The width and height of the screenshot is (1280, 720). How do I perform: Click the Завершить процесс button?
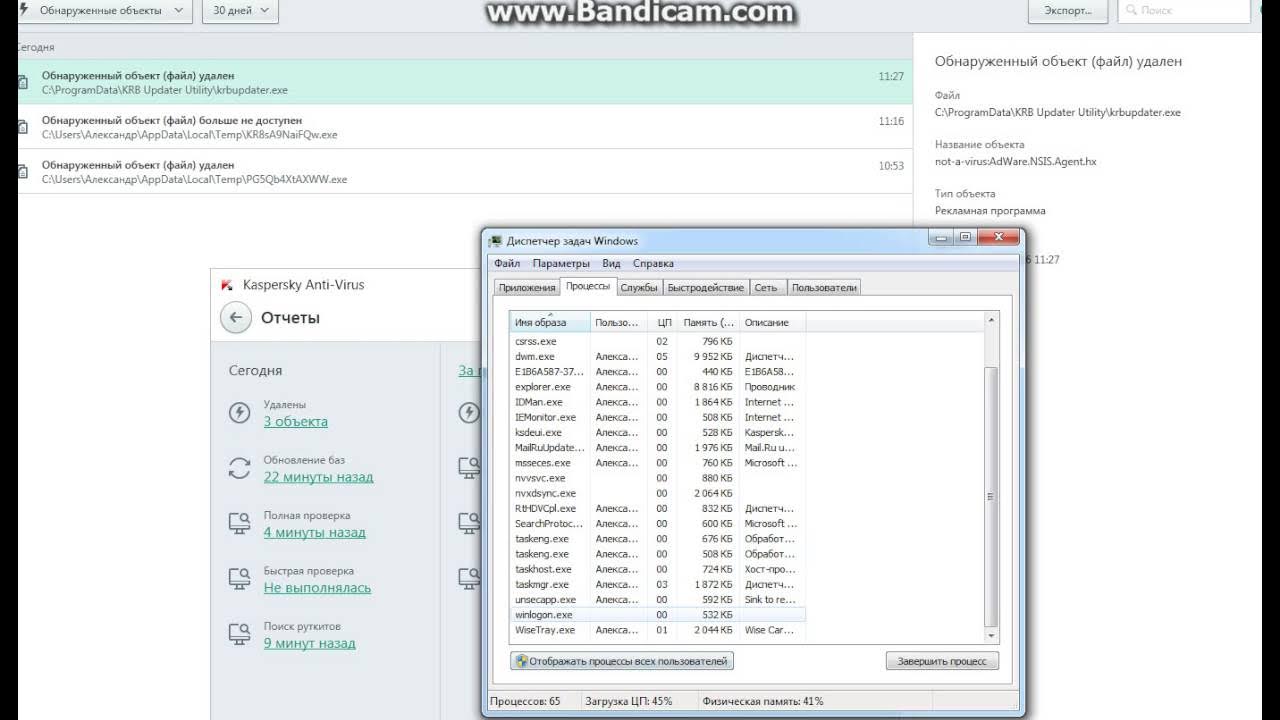point(942,661)
